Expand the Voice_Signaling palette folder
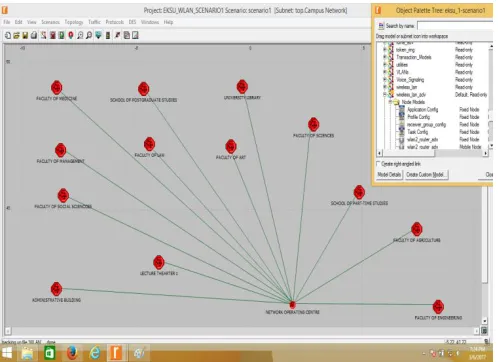This screenshot has height=362, width=498. click(385, 79)
